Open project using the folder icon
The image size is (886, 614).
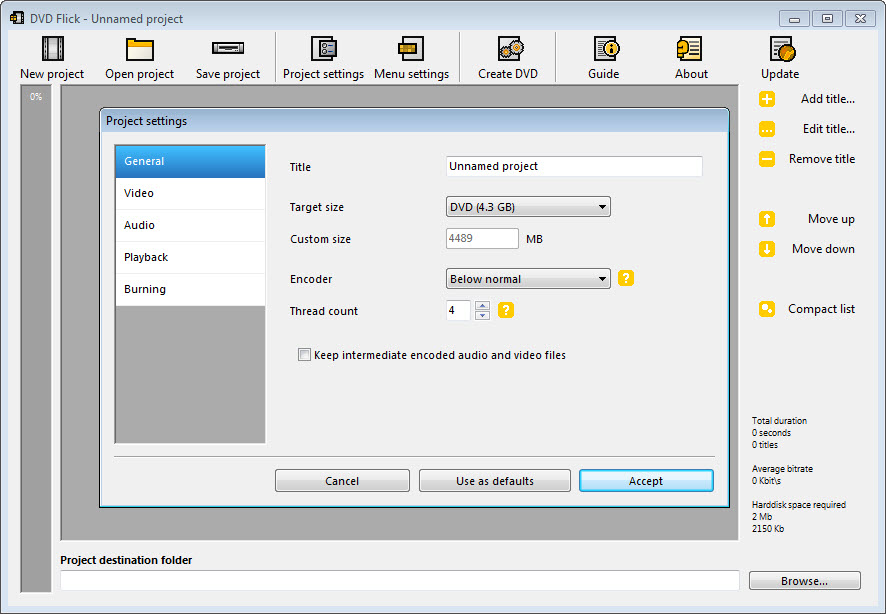pyautogui.click(x=140, y=49)
